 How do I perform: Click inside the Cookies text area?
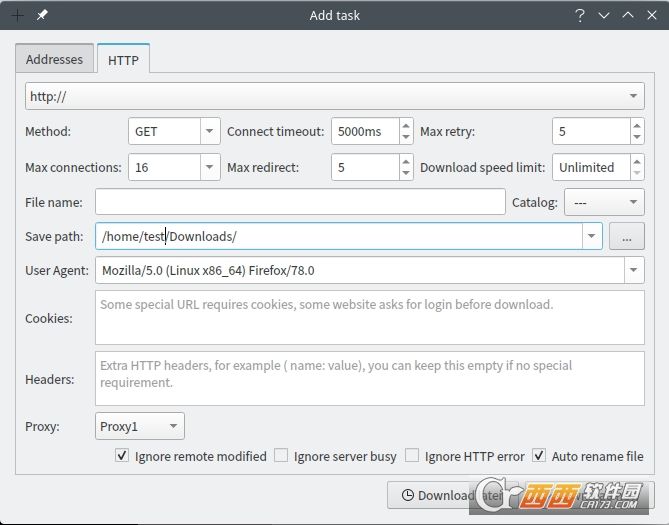pos(370,318)
